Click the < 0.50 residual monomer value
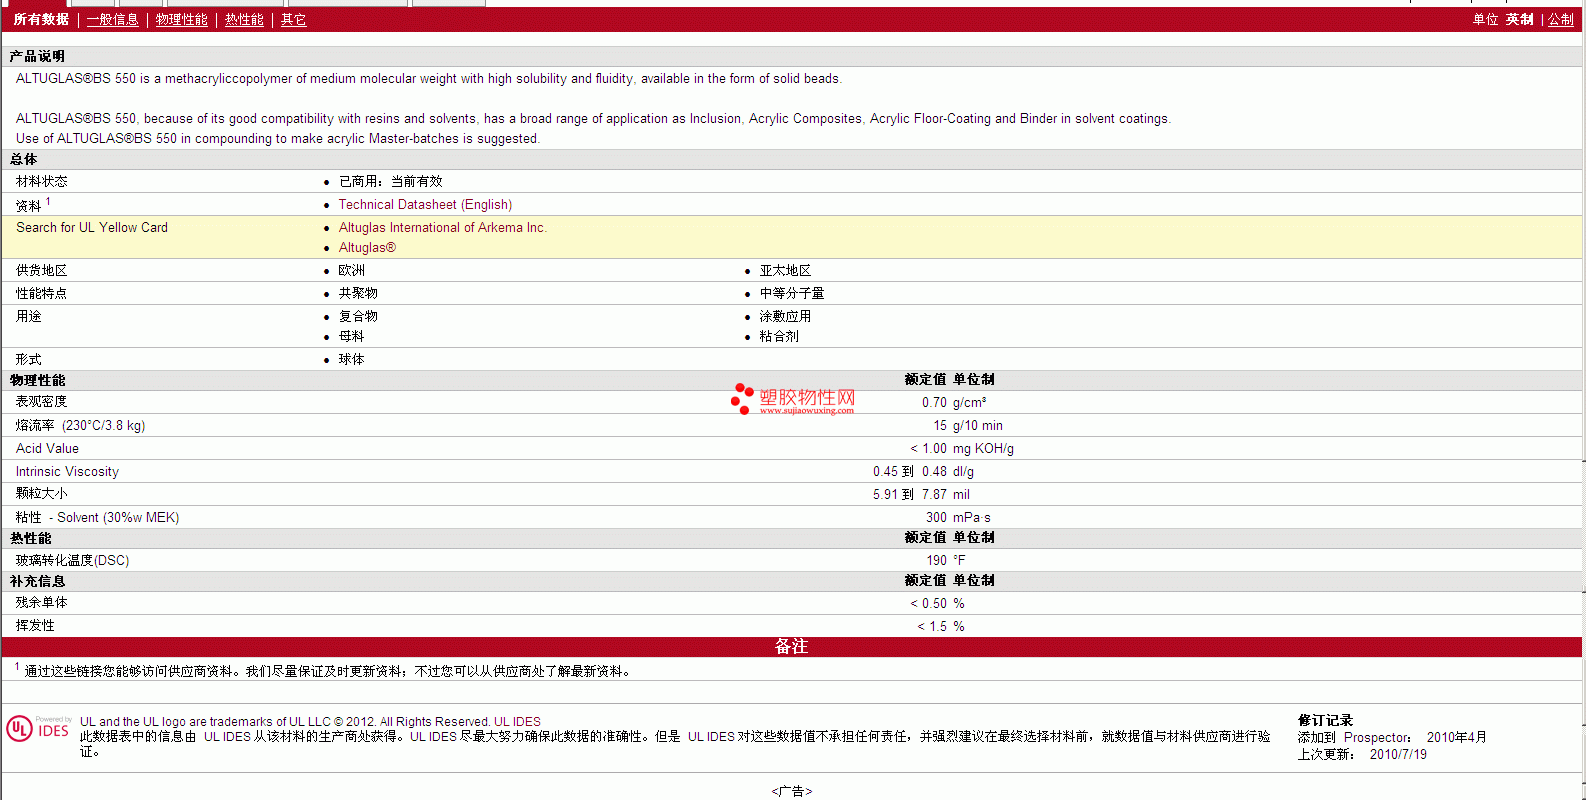This screenshot has width=1586, height=800. click(x=928, y=603)
